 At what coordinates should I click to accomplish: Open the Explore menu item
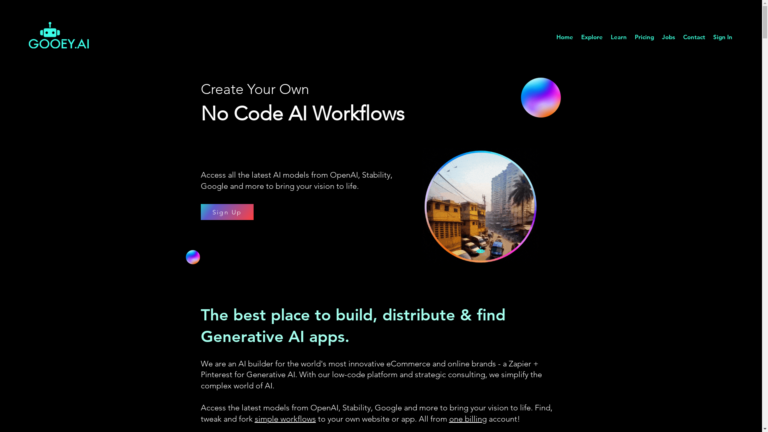(x=591, y=37)
